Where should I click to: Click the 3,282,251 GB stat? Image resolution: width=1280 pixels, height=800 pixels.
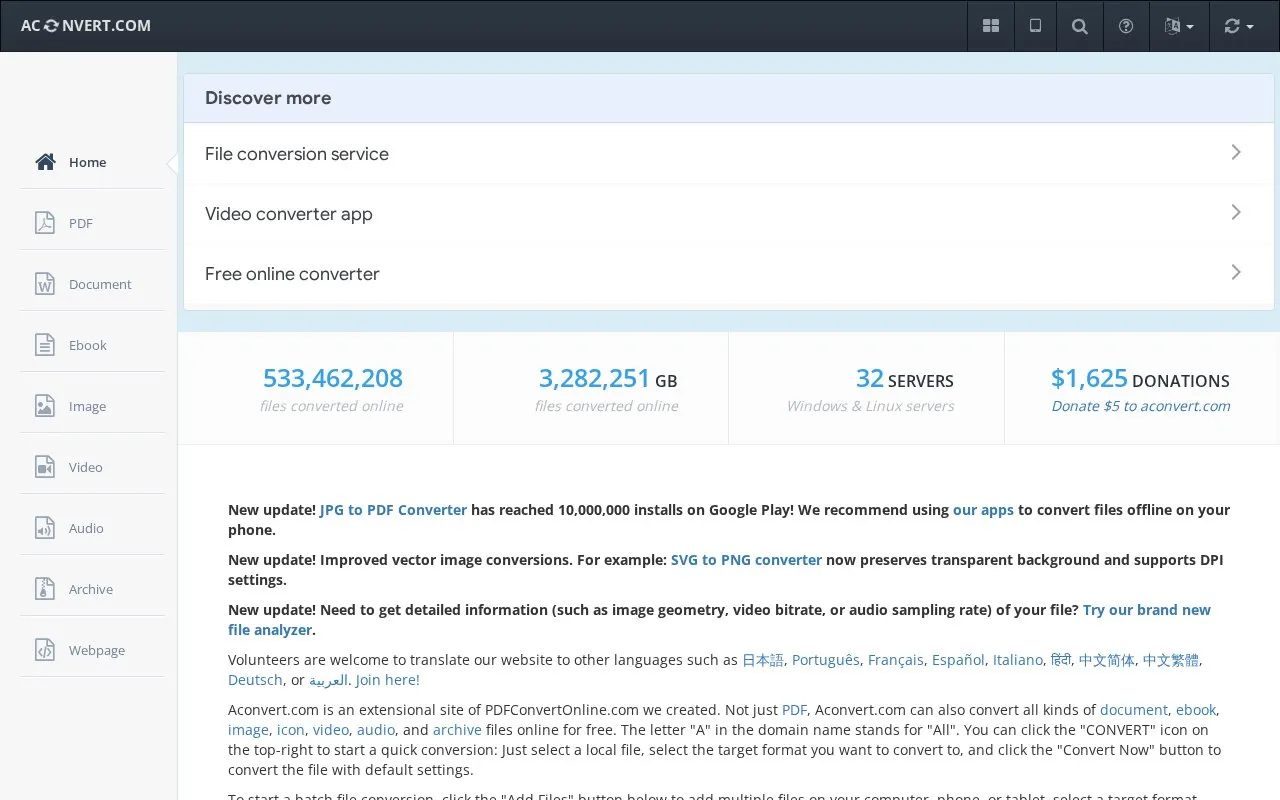point(608,379)
